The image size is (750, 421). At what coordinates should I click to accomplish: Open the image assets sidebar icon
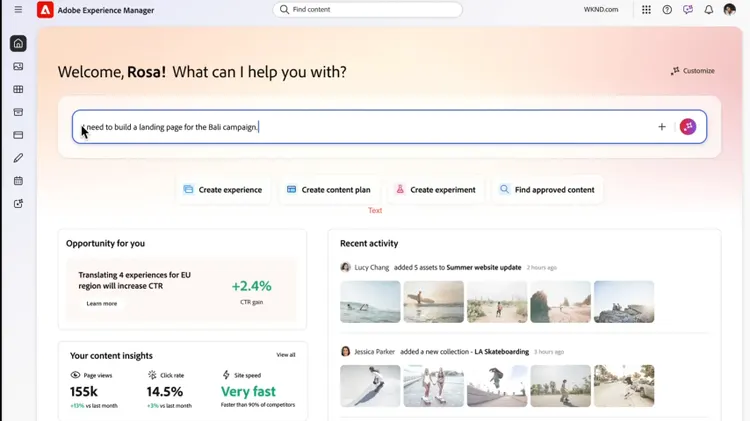point(18,66)
